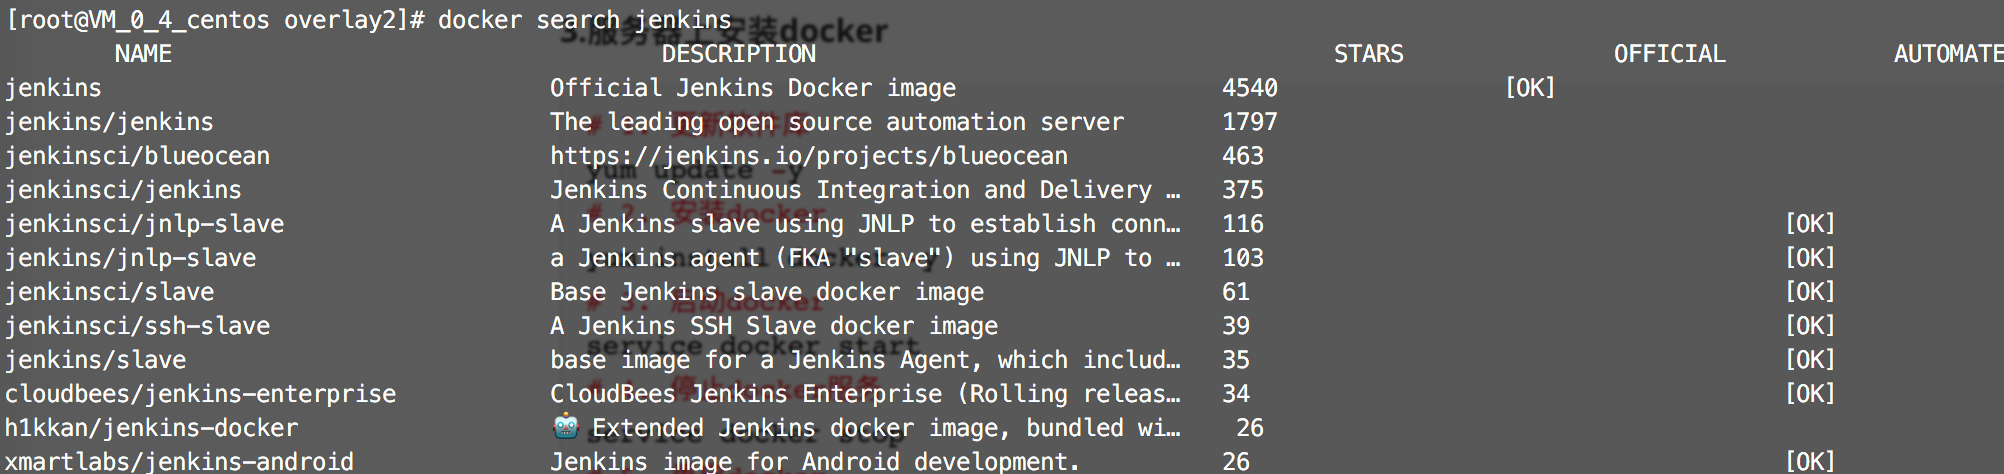The image size is (2004, 474).
Task: Click the Official Jenkins Docker image description
Action: pos(753,88)
